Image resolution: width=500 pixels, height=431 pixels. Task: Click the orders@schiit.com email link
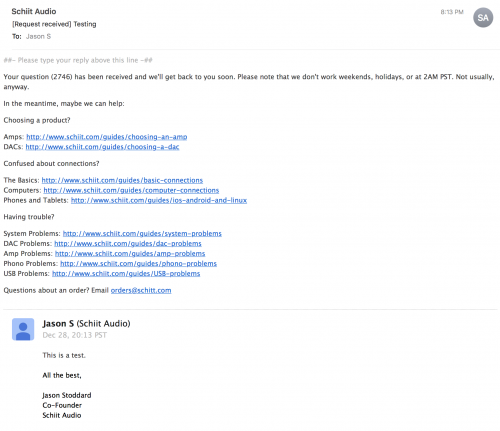[141, 290]
